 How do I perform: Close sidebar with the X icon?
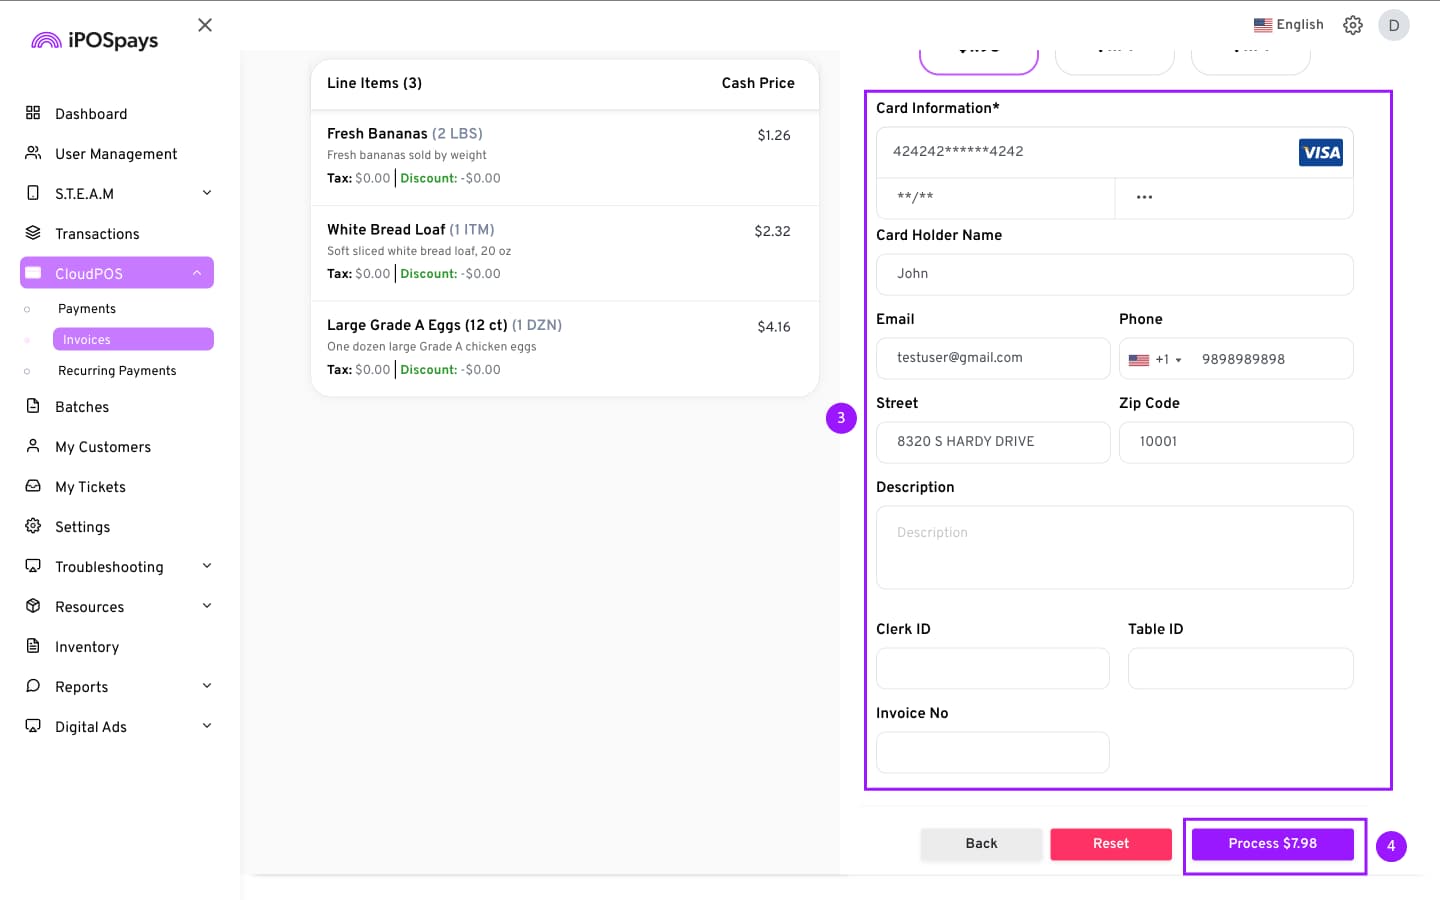point(205,25)
